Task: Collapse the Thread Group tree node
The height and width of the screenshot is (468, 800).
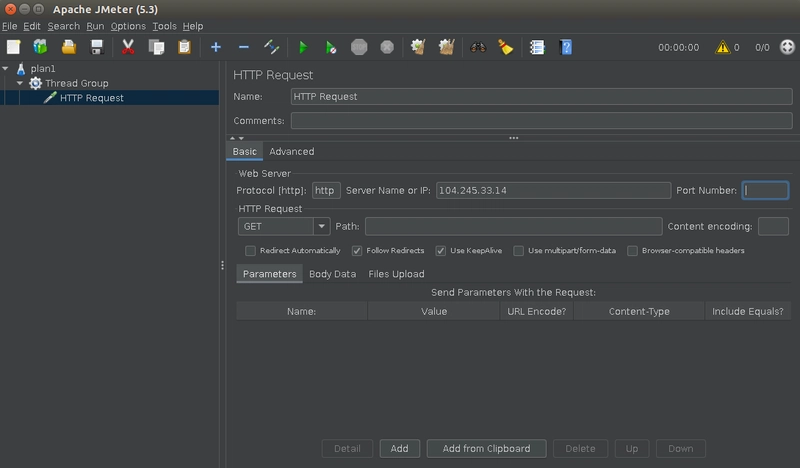Action: (x=20, y=83)
